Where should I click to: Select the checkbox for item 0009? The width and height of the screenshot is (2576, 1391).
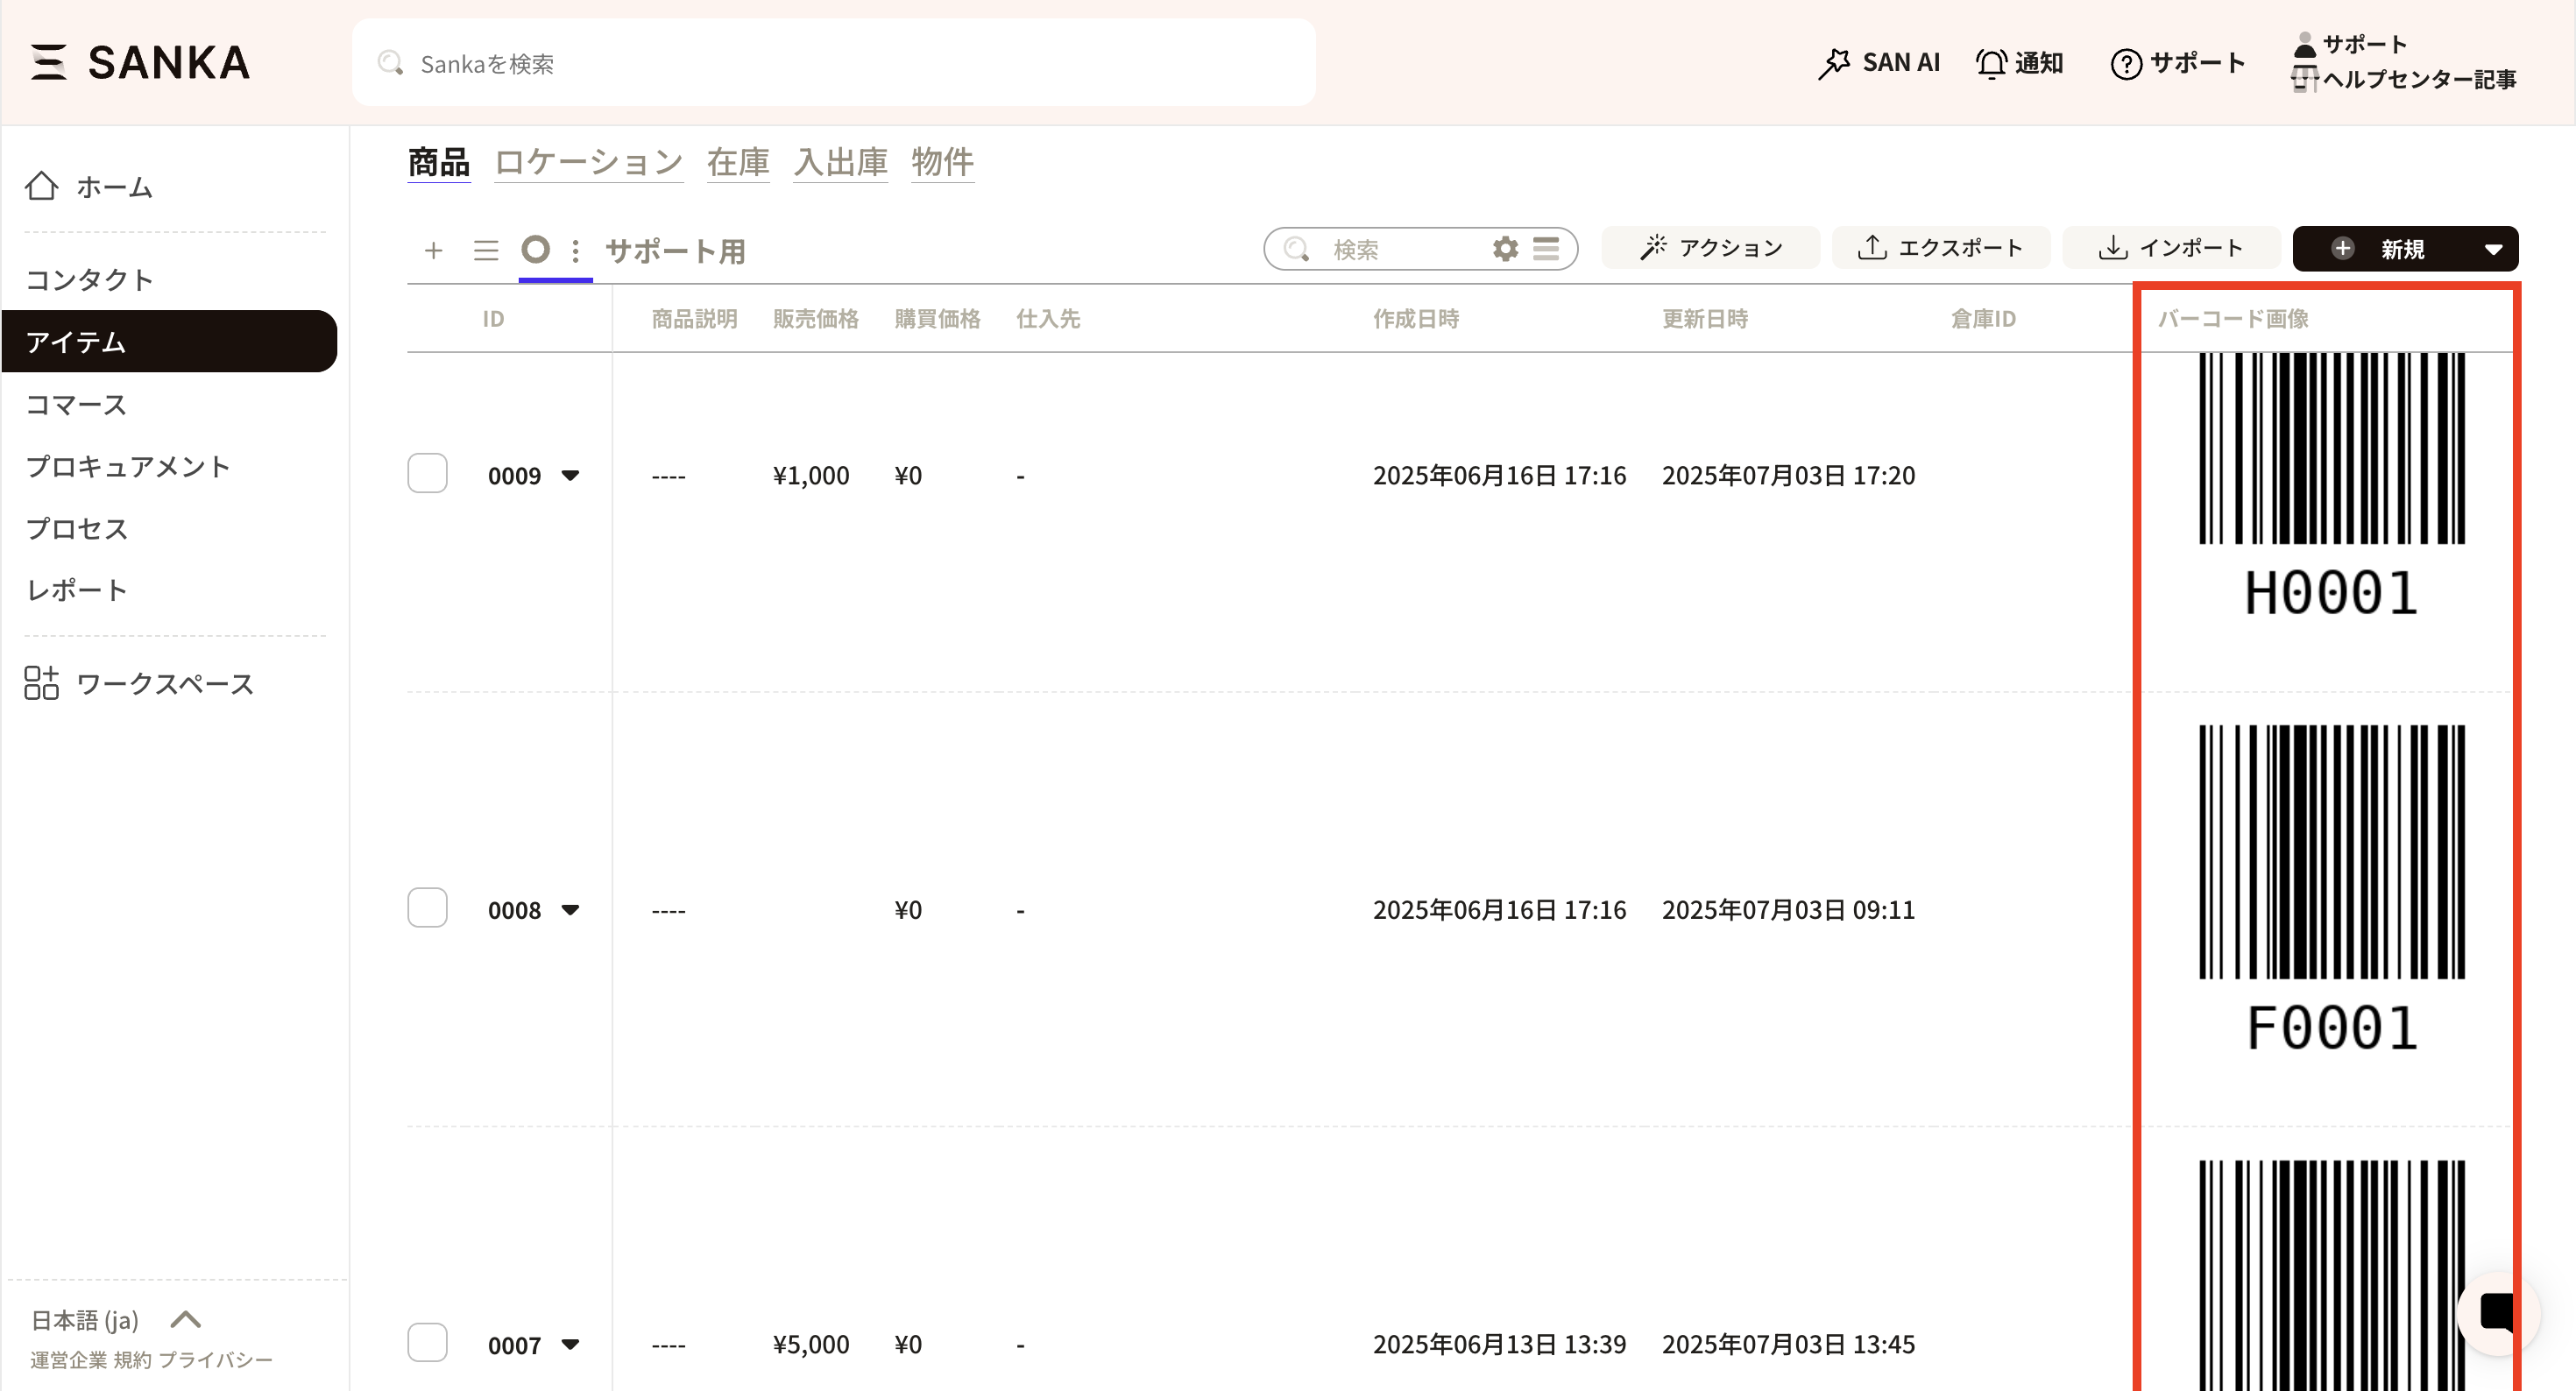tap(427, 474)
